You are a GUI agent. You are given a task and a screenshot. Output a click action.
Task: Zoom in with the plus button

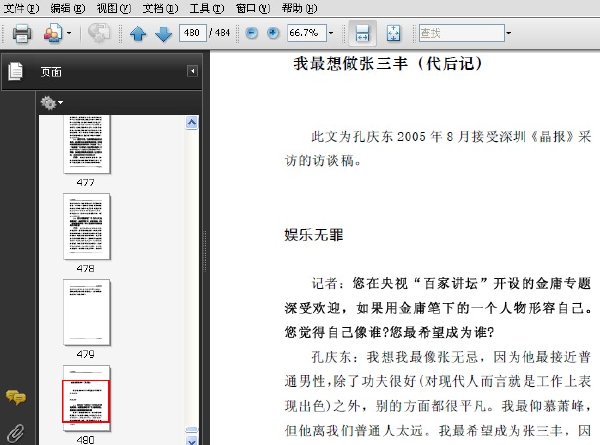point(273,33)
